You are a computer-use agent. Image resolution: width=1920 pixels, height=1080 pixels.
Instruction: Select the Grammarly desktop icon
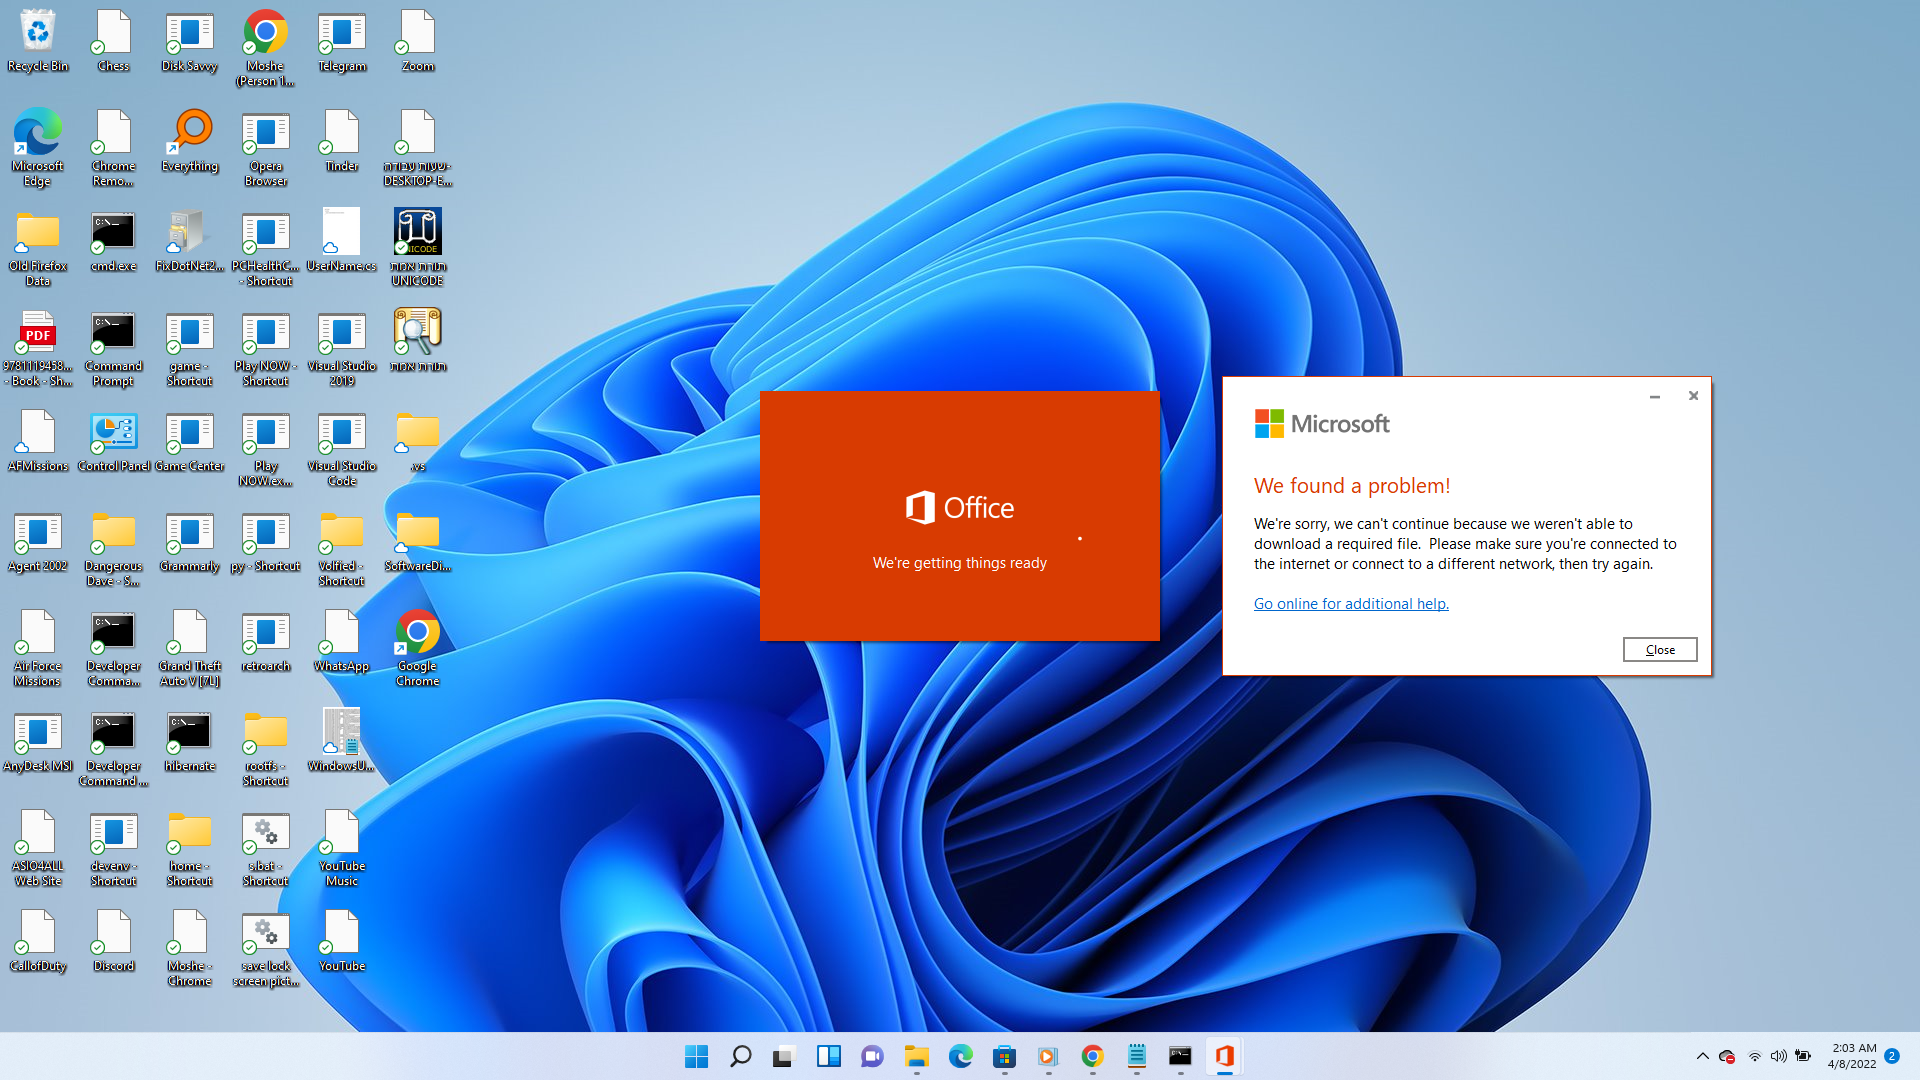click(190, 541)
